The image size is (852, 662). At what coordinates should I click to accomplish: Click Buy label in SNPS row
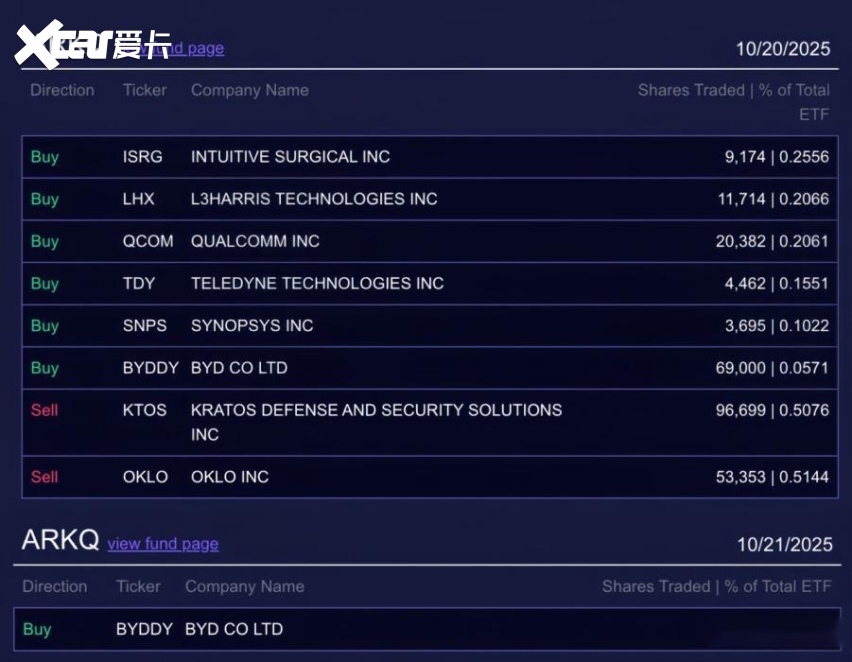(x=45, y=326)
